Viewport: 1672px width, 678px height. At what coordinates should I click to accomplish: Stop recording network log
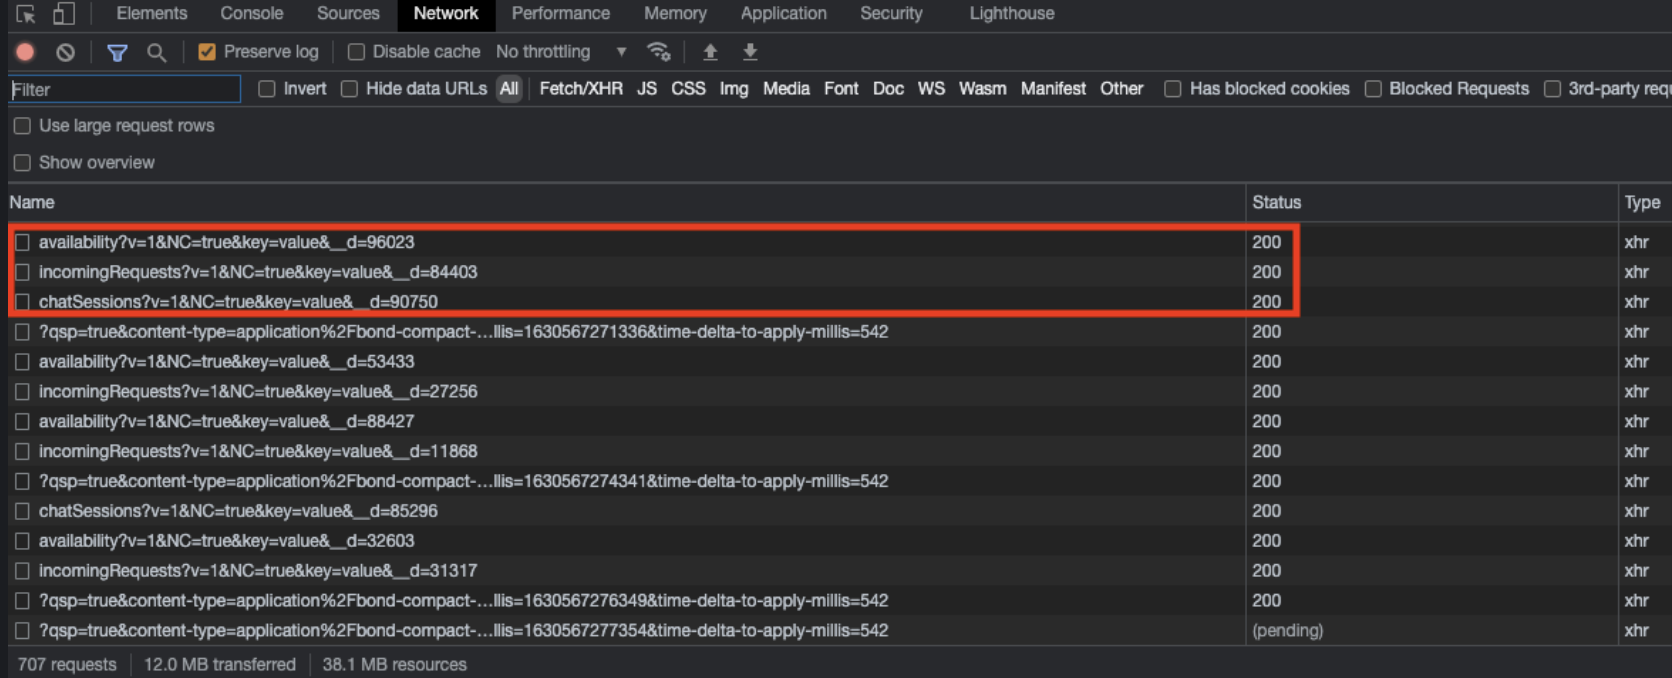(26, 52)
